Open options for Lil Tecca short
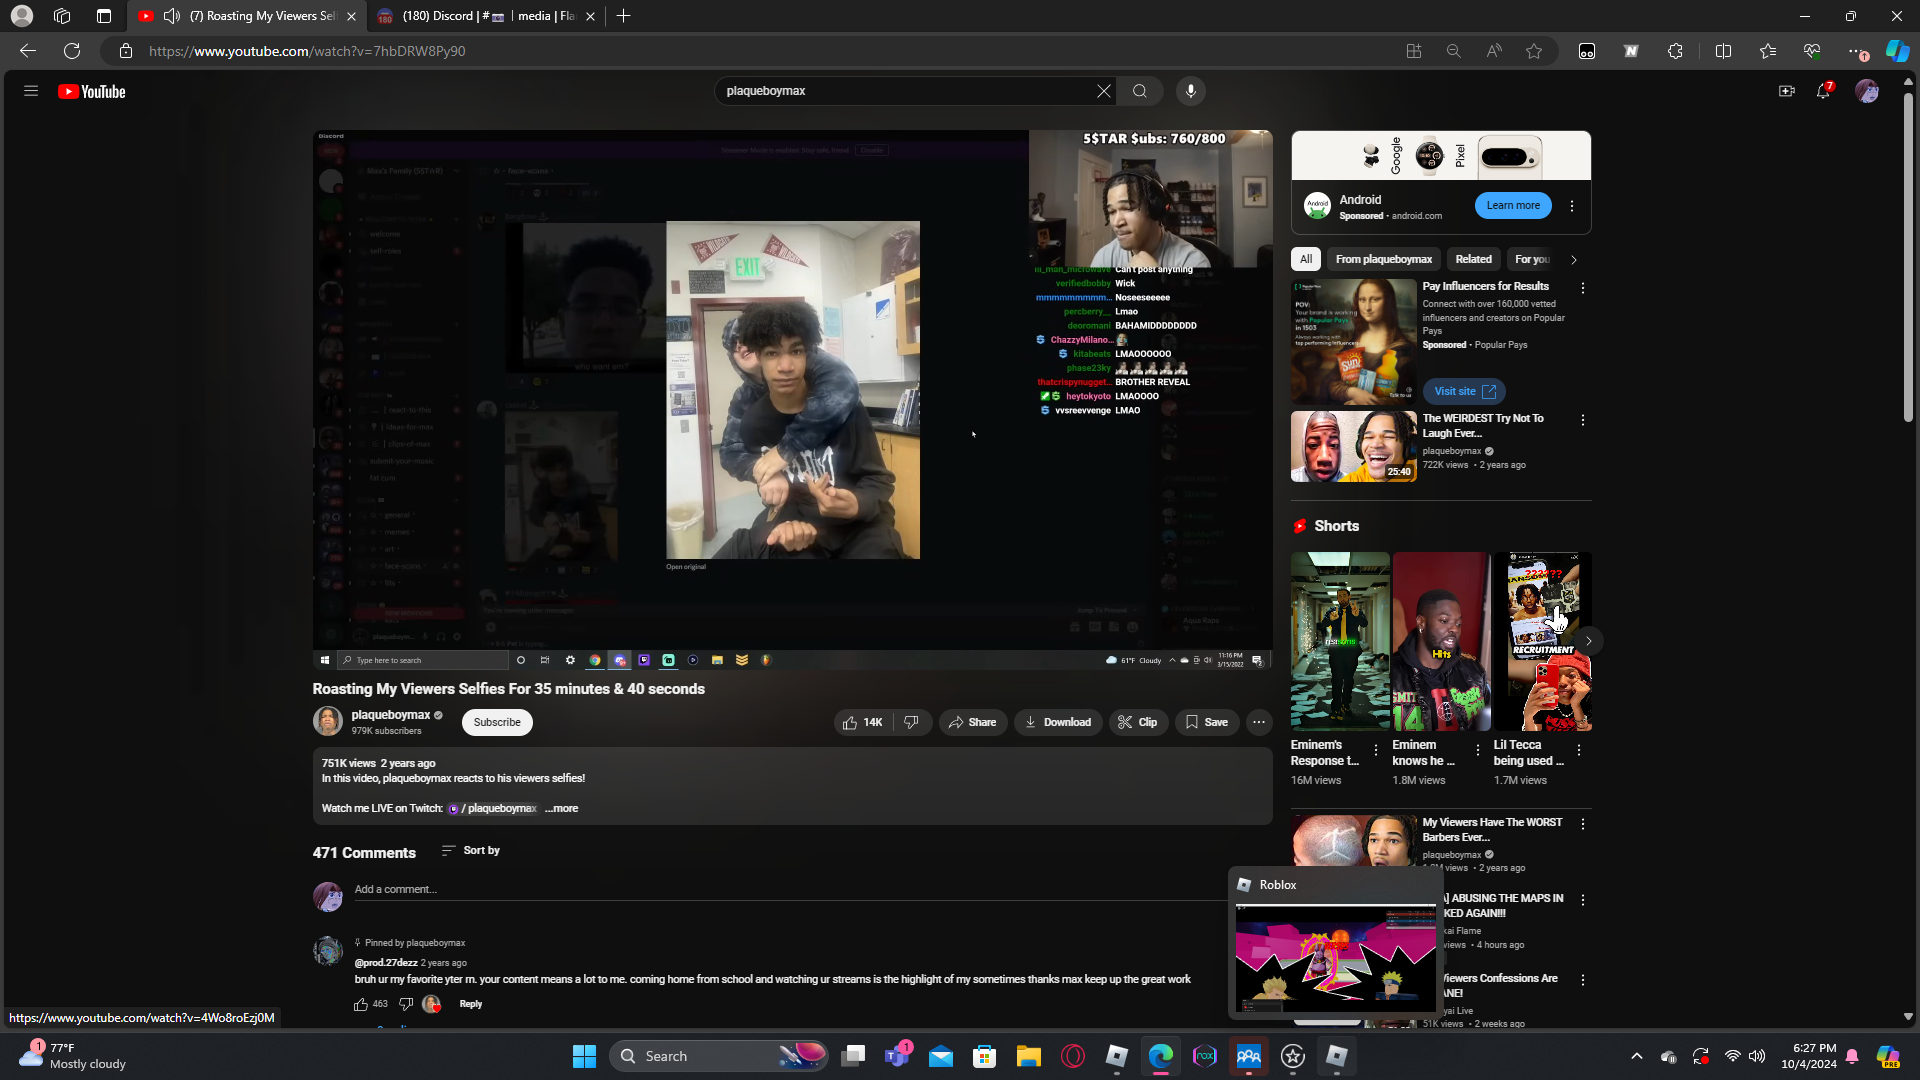Image resolution: width=1920 pixels, height=1080 pixels. click(x=1579, y=750)
